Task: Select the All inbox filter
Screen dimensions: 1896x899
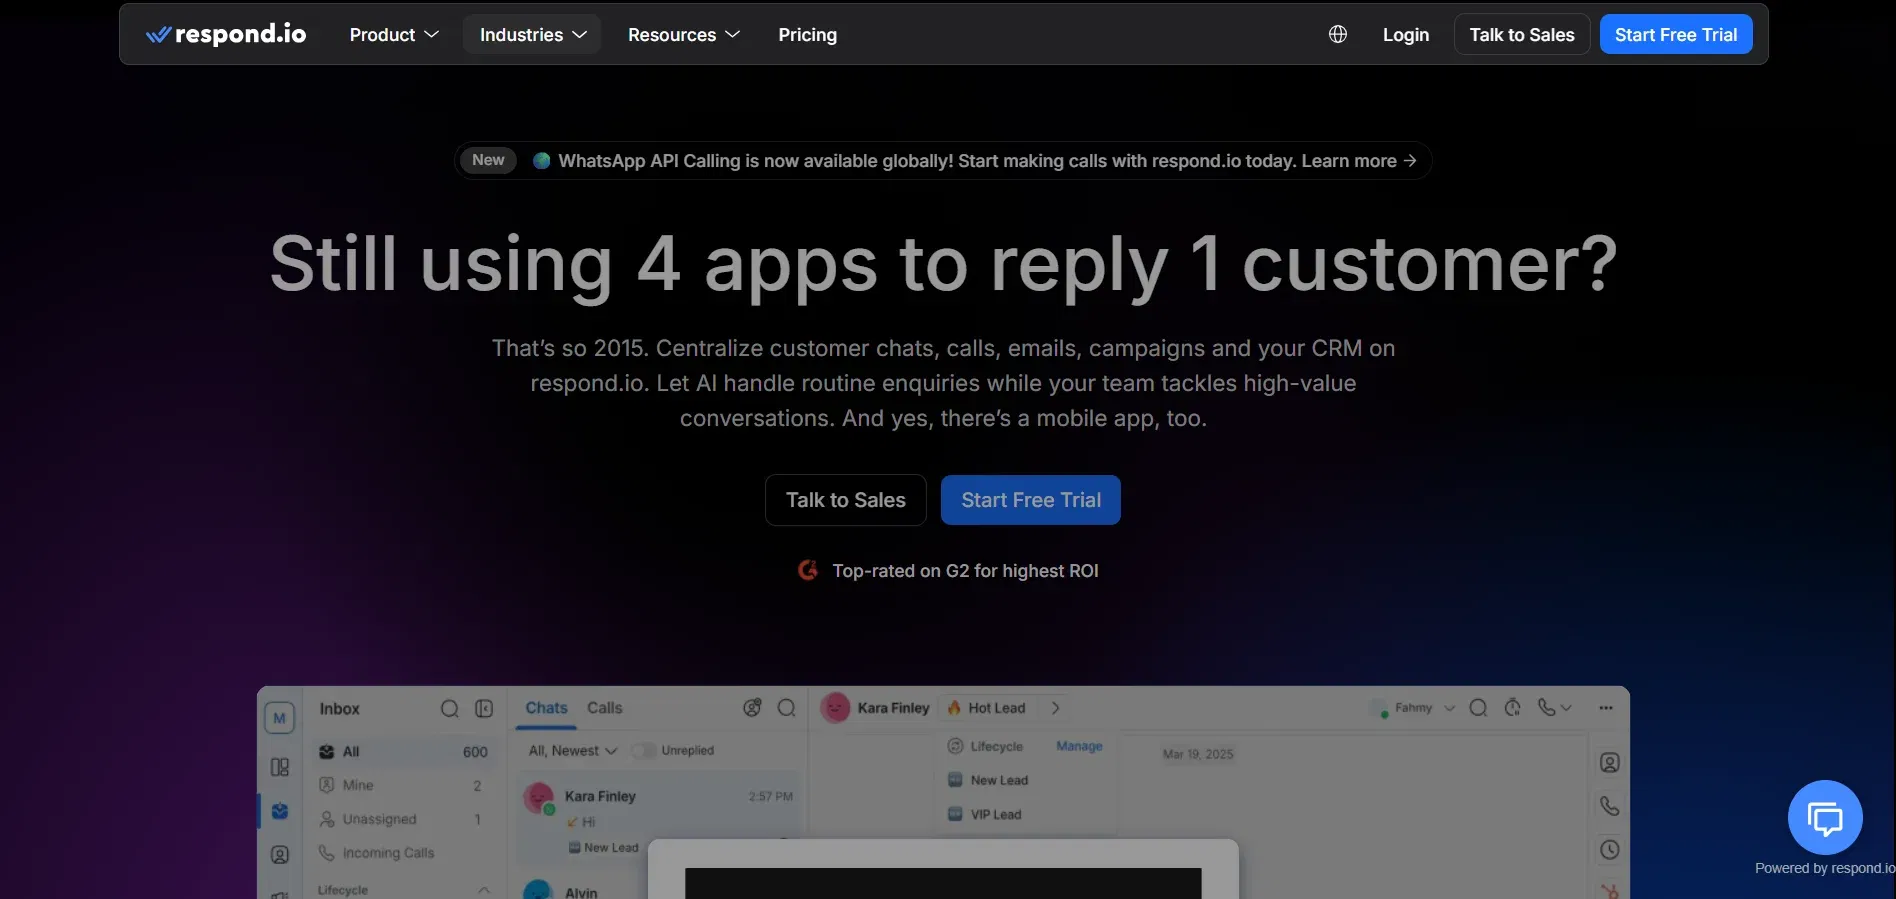Action: 403,752
